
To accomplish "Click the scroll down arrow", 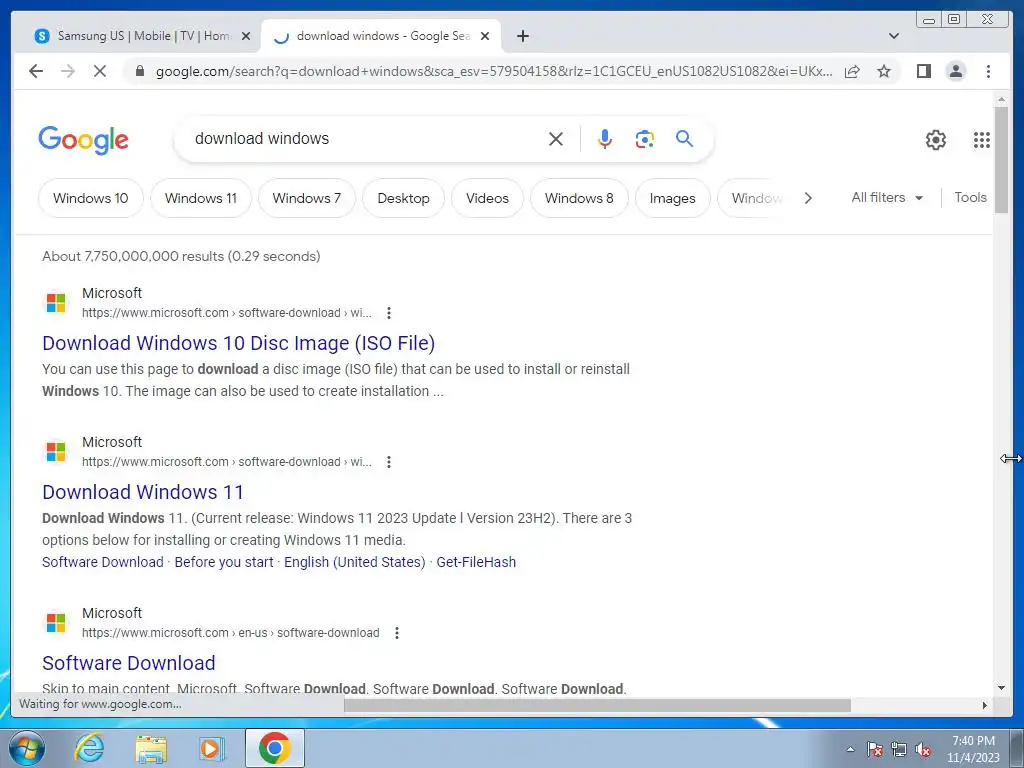I will [x=1001, y=688].
